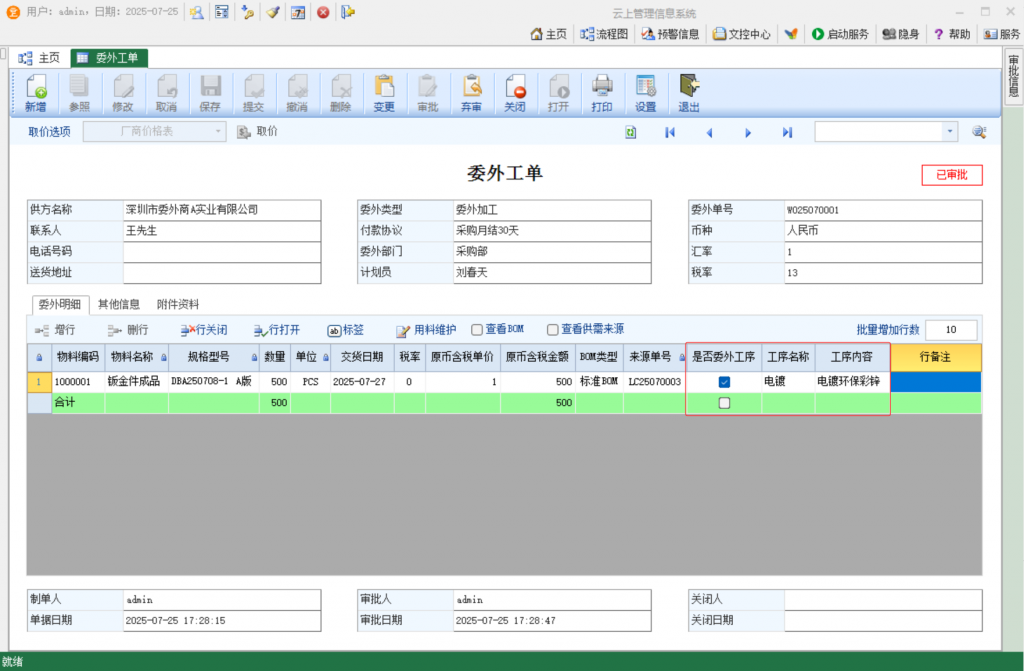Click the 变更 change clipboard icon
The image size is (1024, 671).
coord(384,93)
